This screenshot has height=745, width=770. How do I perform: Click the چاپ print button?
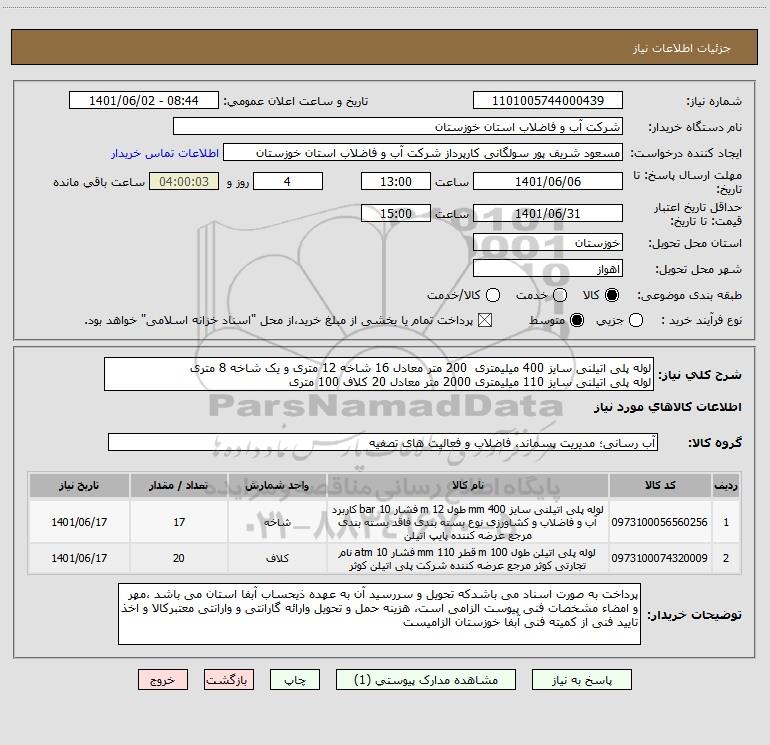pos(295,680)
